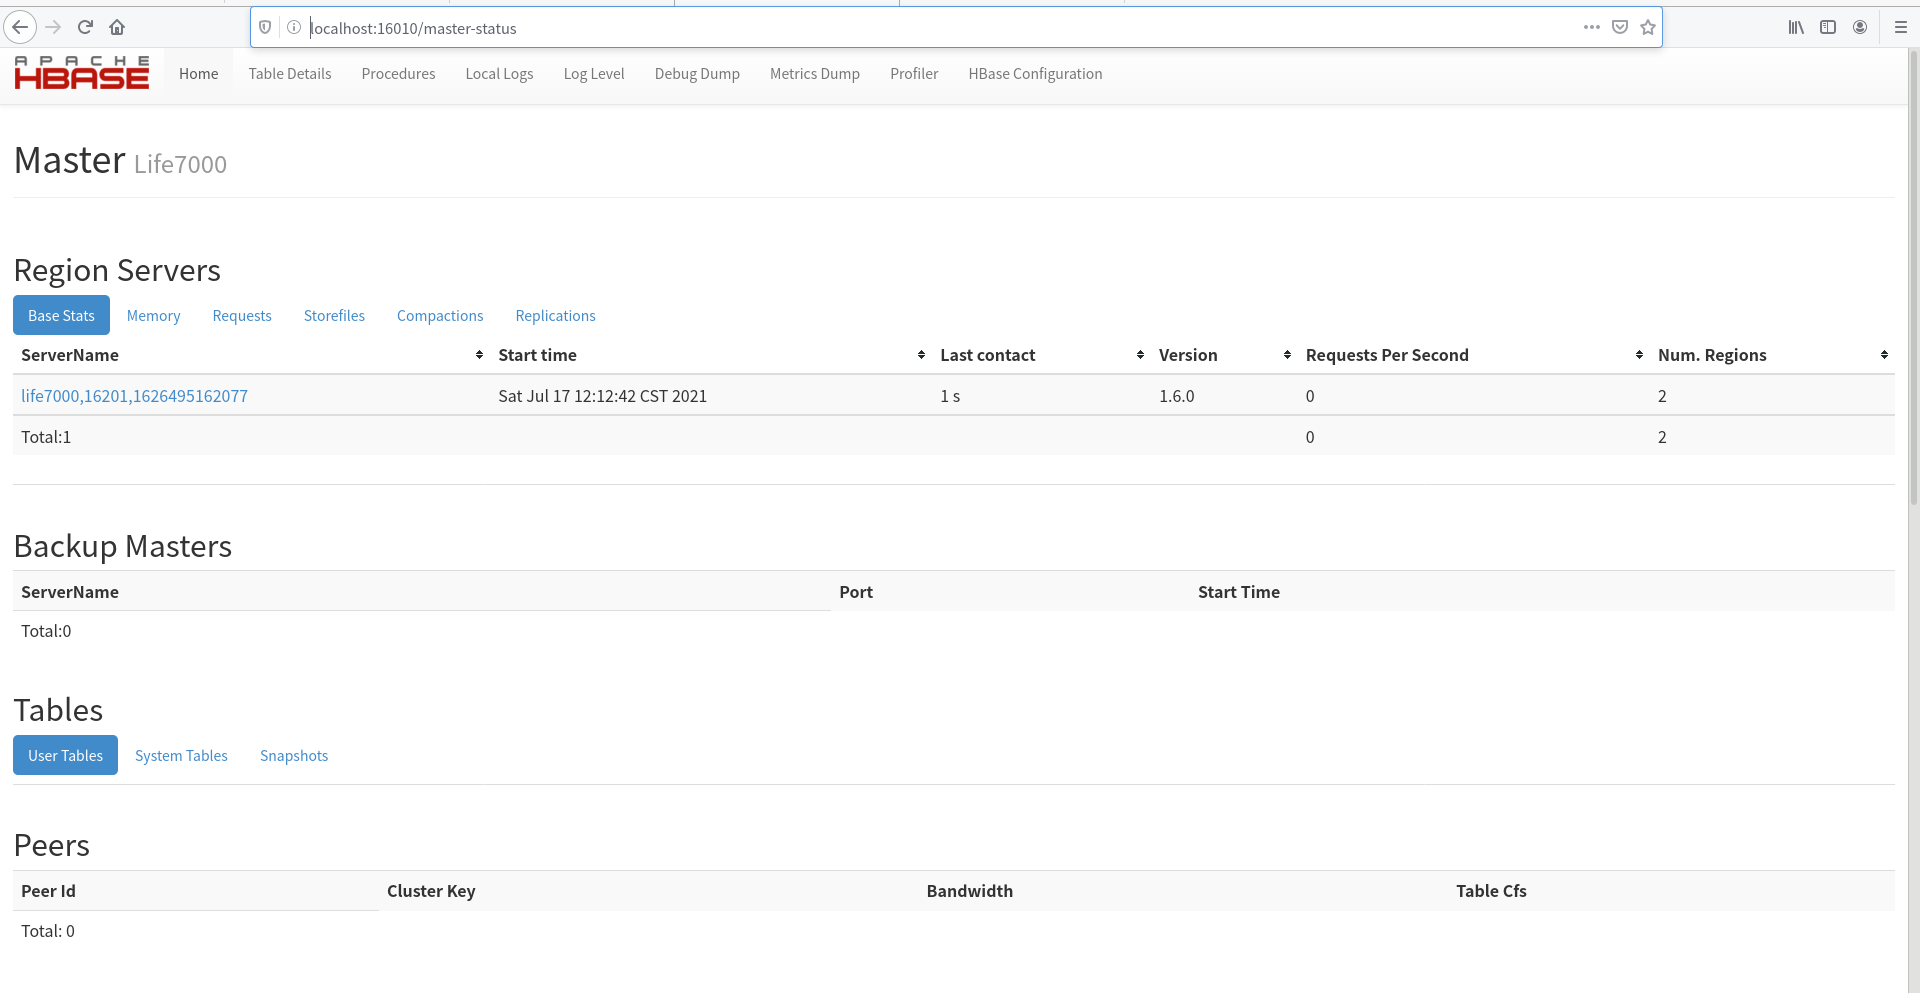This screenshot has width=1920, height=993.
Task: Click Total:1 in Region Servers table
Action: point(46,437)
